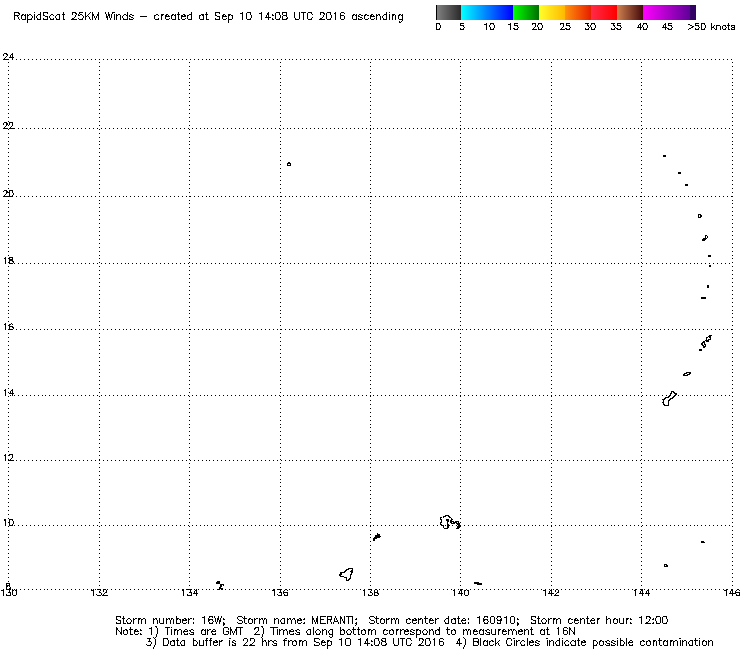The height and width of the screenshot is (650, 740).
Task: Click the longitude label 134
Action: (189, 593)
